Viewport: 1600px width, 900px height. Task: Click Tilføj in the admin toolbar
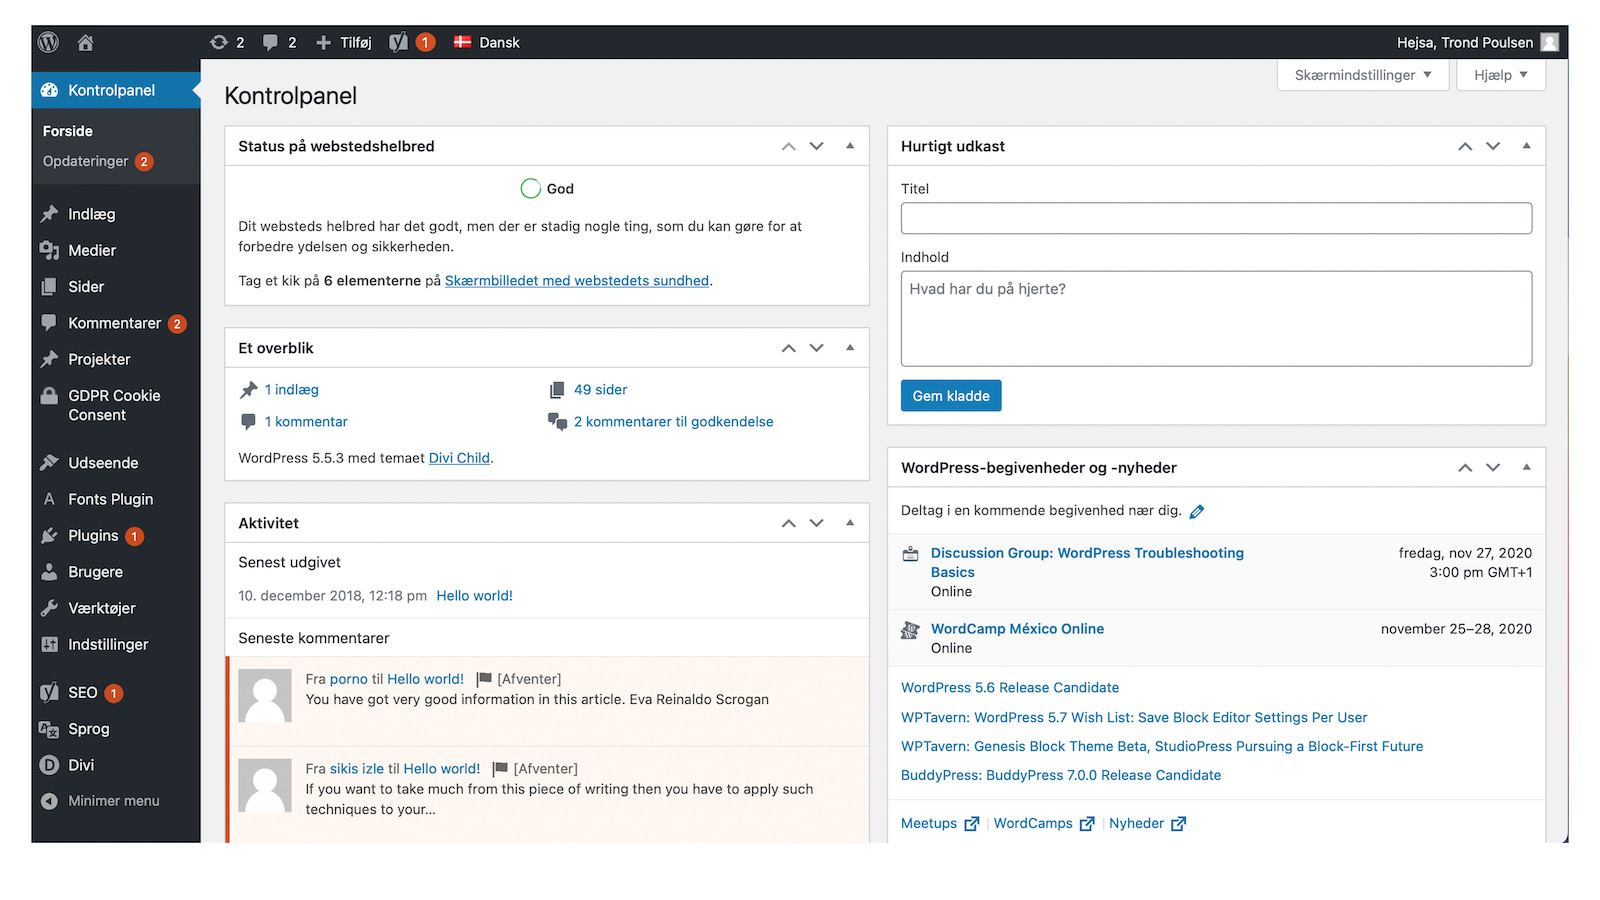click(x=343, y=42)
